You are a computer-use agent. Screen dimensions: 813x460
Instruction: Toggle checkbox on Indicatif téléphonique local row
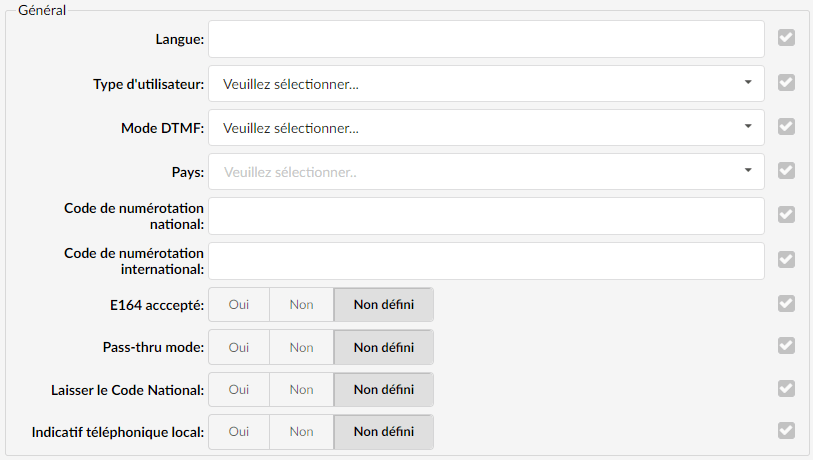pos(786,430)
